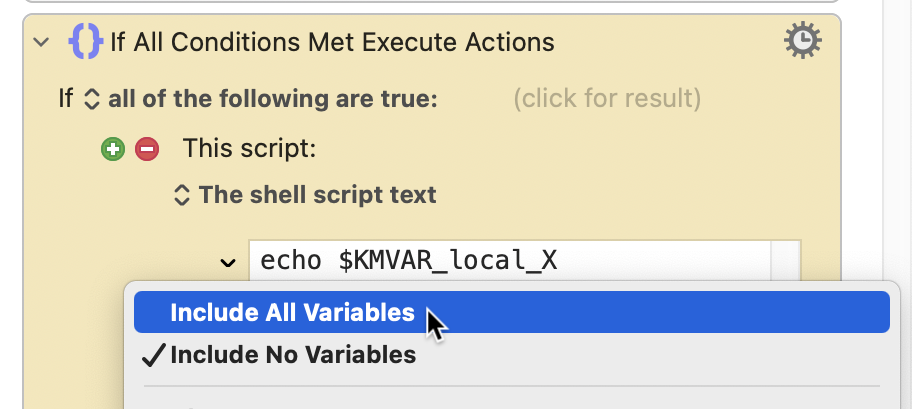Select Include All Variables menu item
912x409 pixels.
click(x=512, y=312)
